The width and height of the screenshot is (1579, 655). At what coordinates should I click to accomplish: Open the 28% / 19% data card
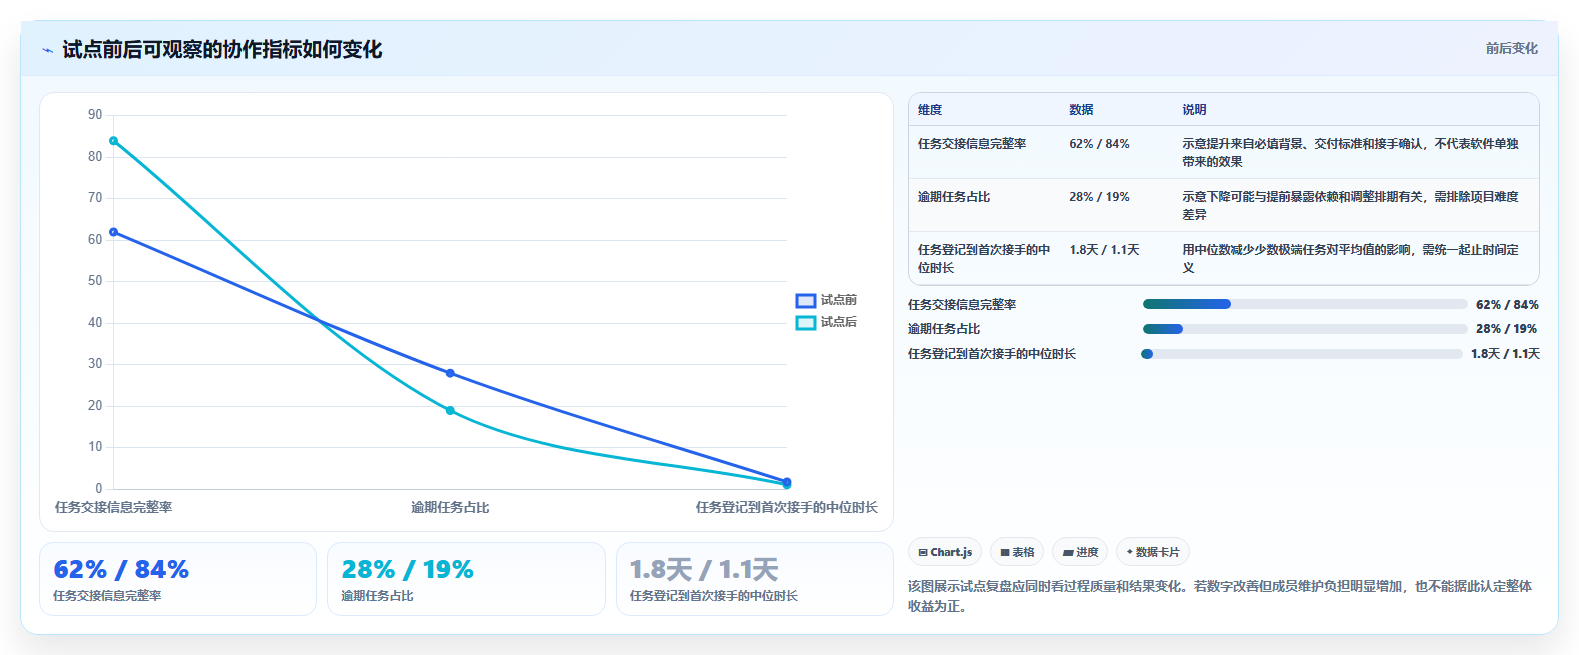pyautogui.click(x=466, y=579)
